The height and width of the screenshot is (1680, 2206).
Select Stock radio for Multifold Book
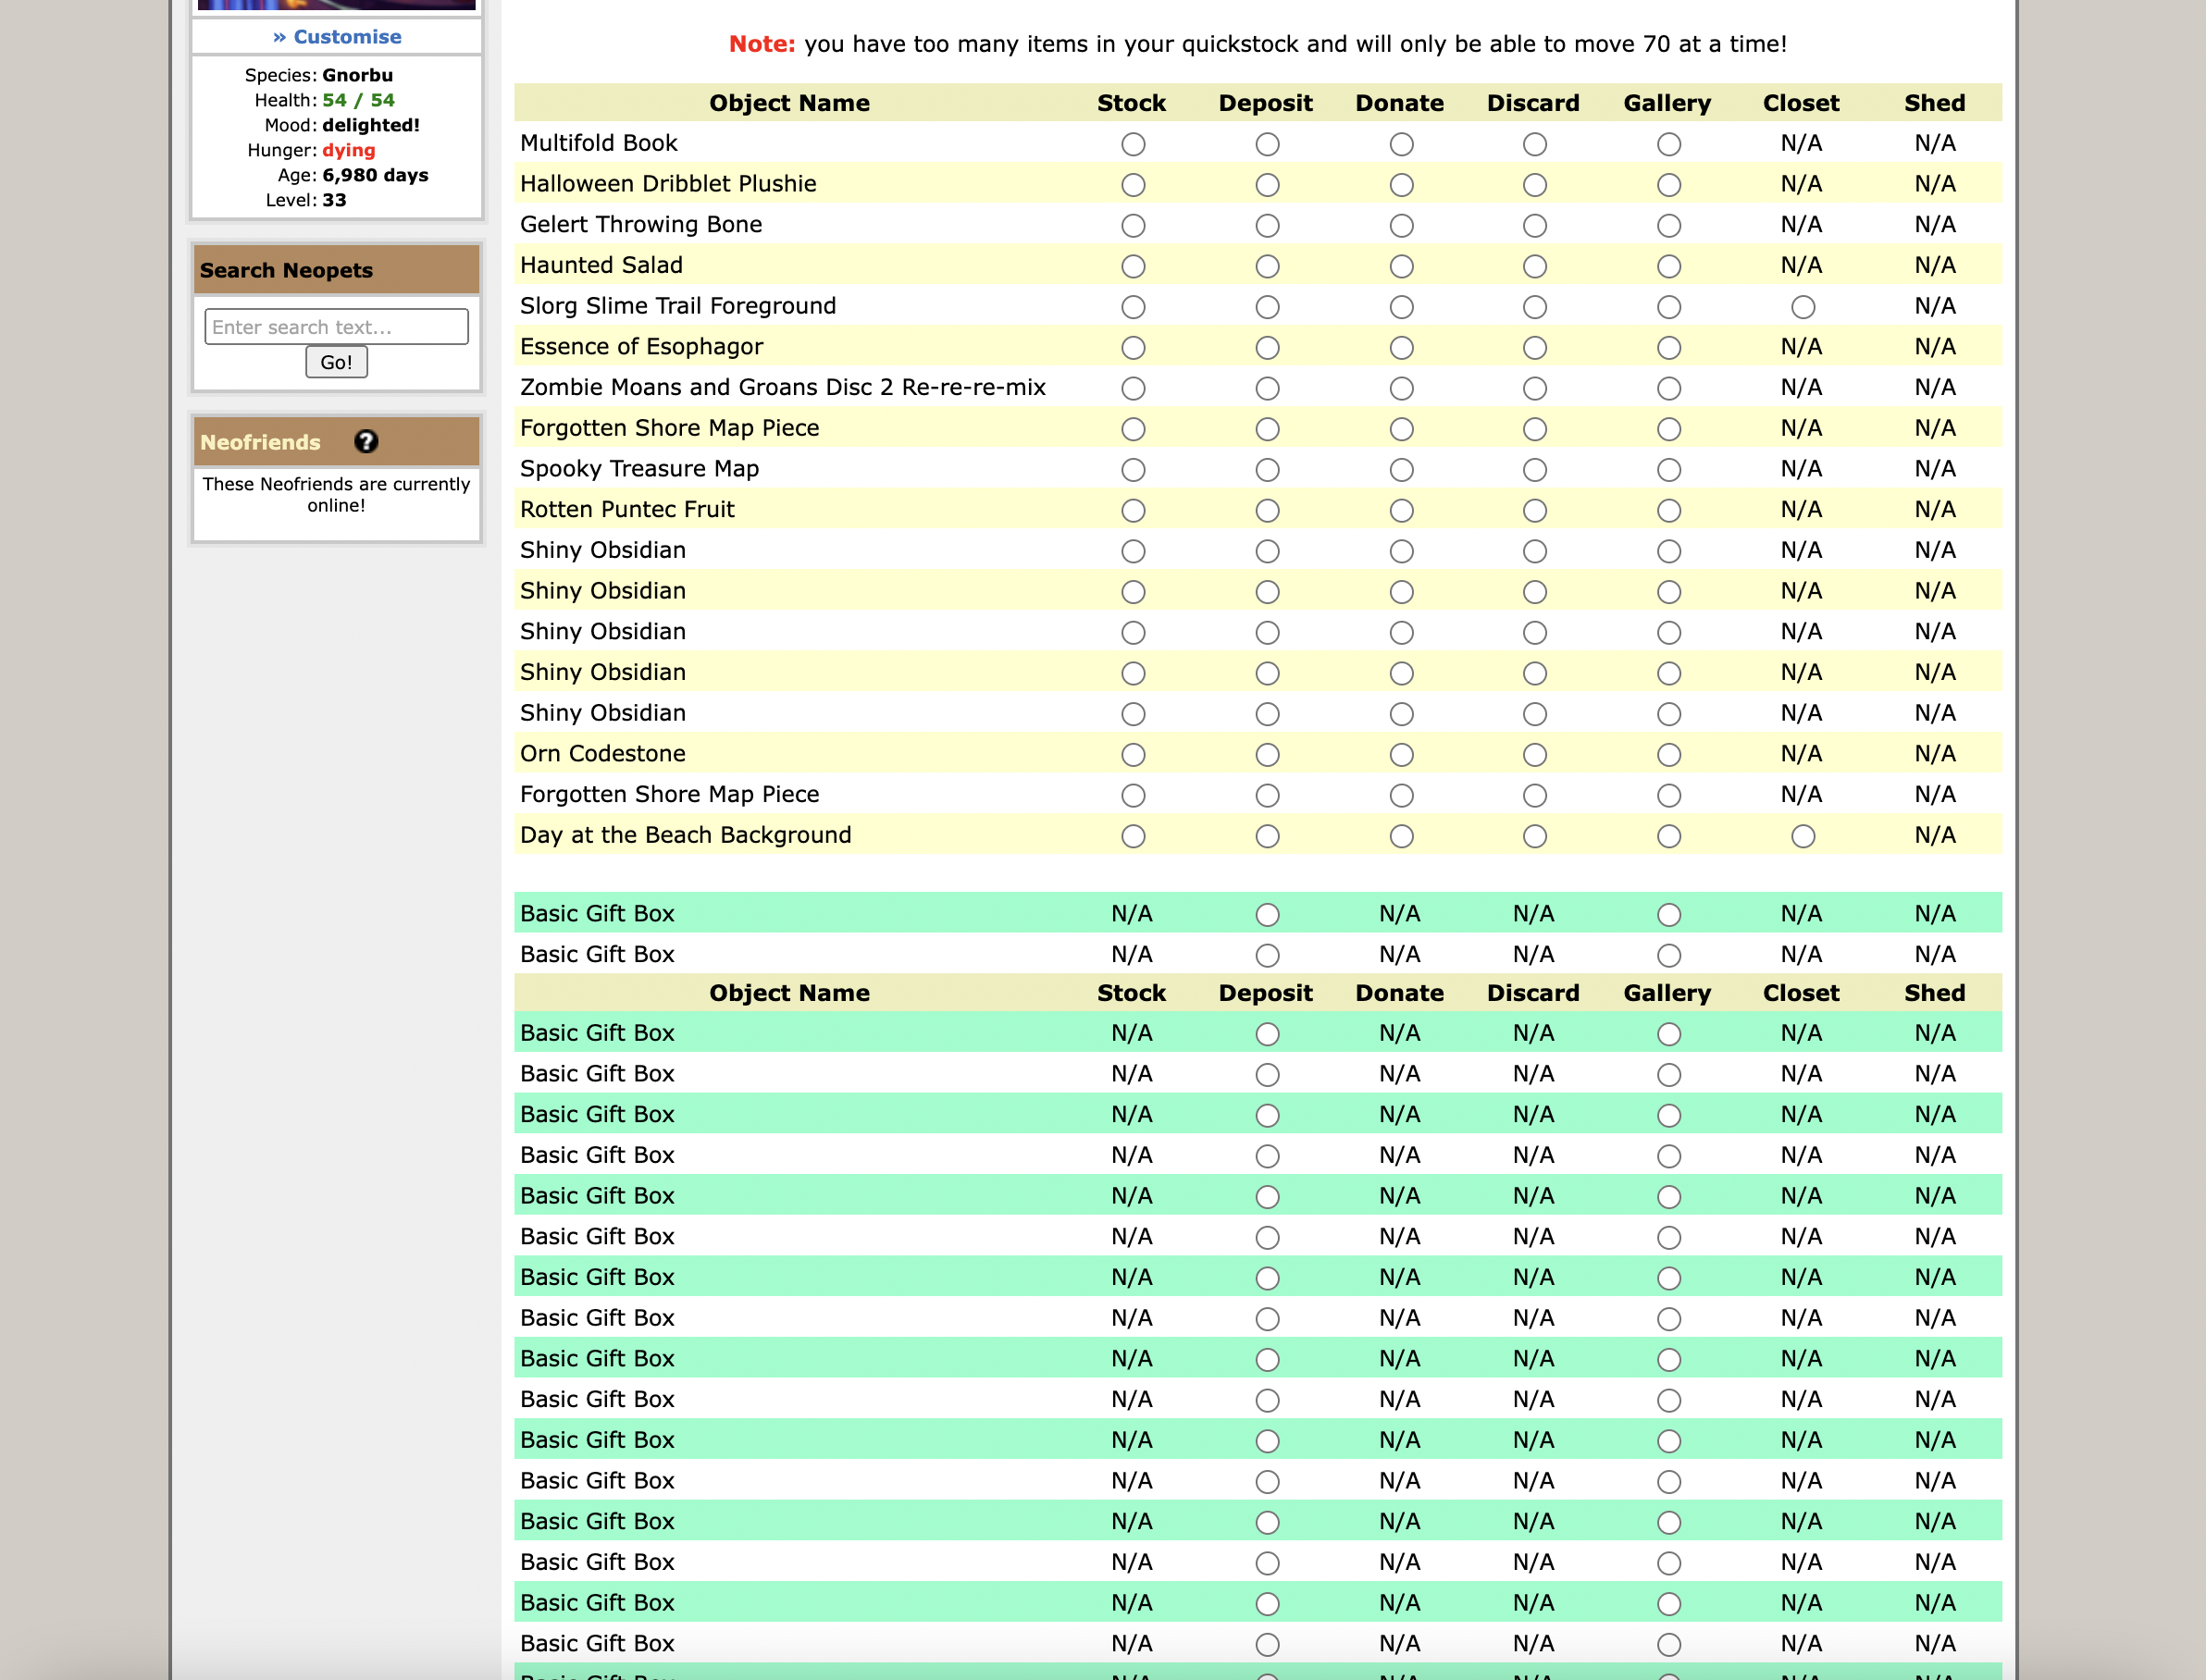click(x=1132, y=145)
